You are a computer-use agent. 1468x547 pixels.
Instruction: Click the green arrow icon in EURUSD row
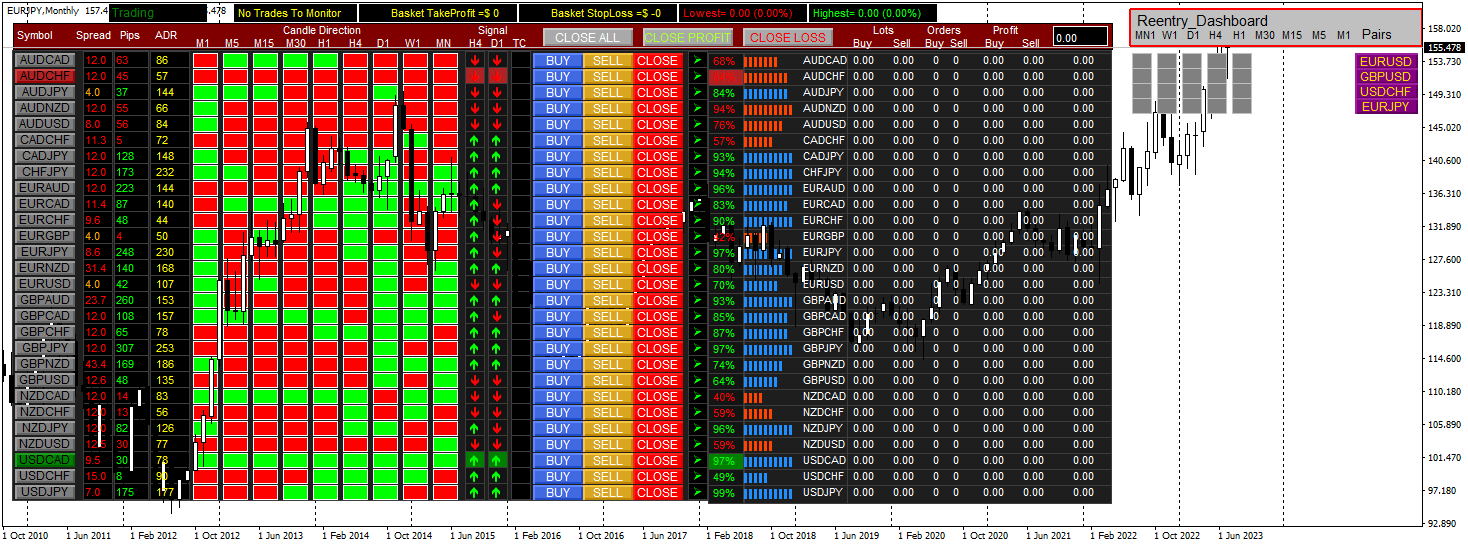point(698,285)
